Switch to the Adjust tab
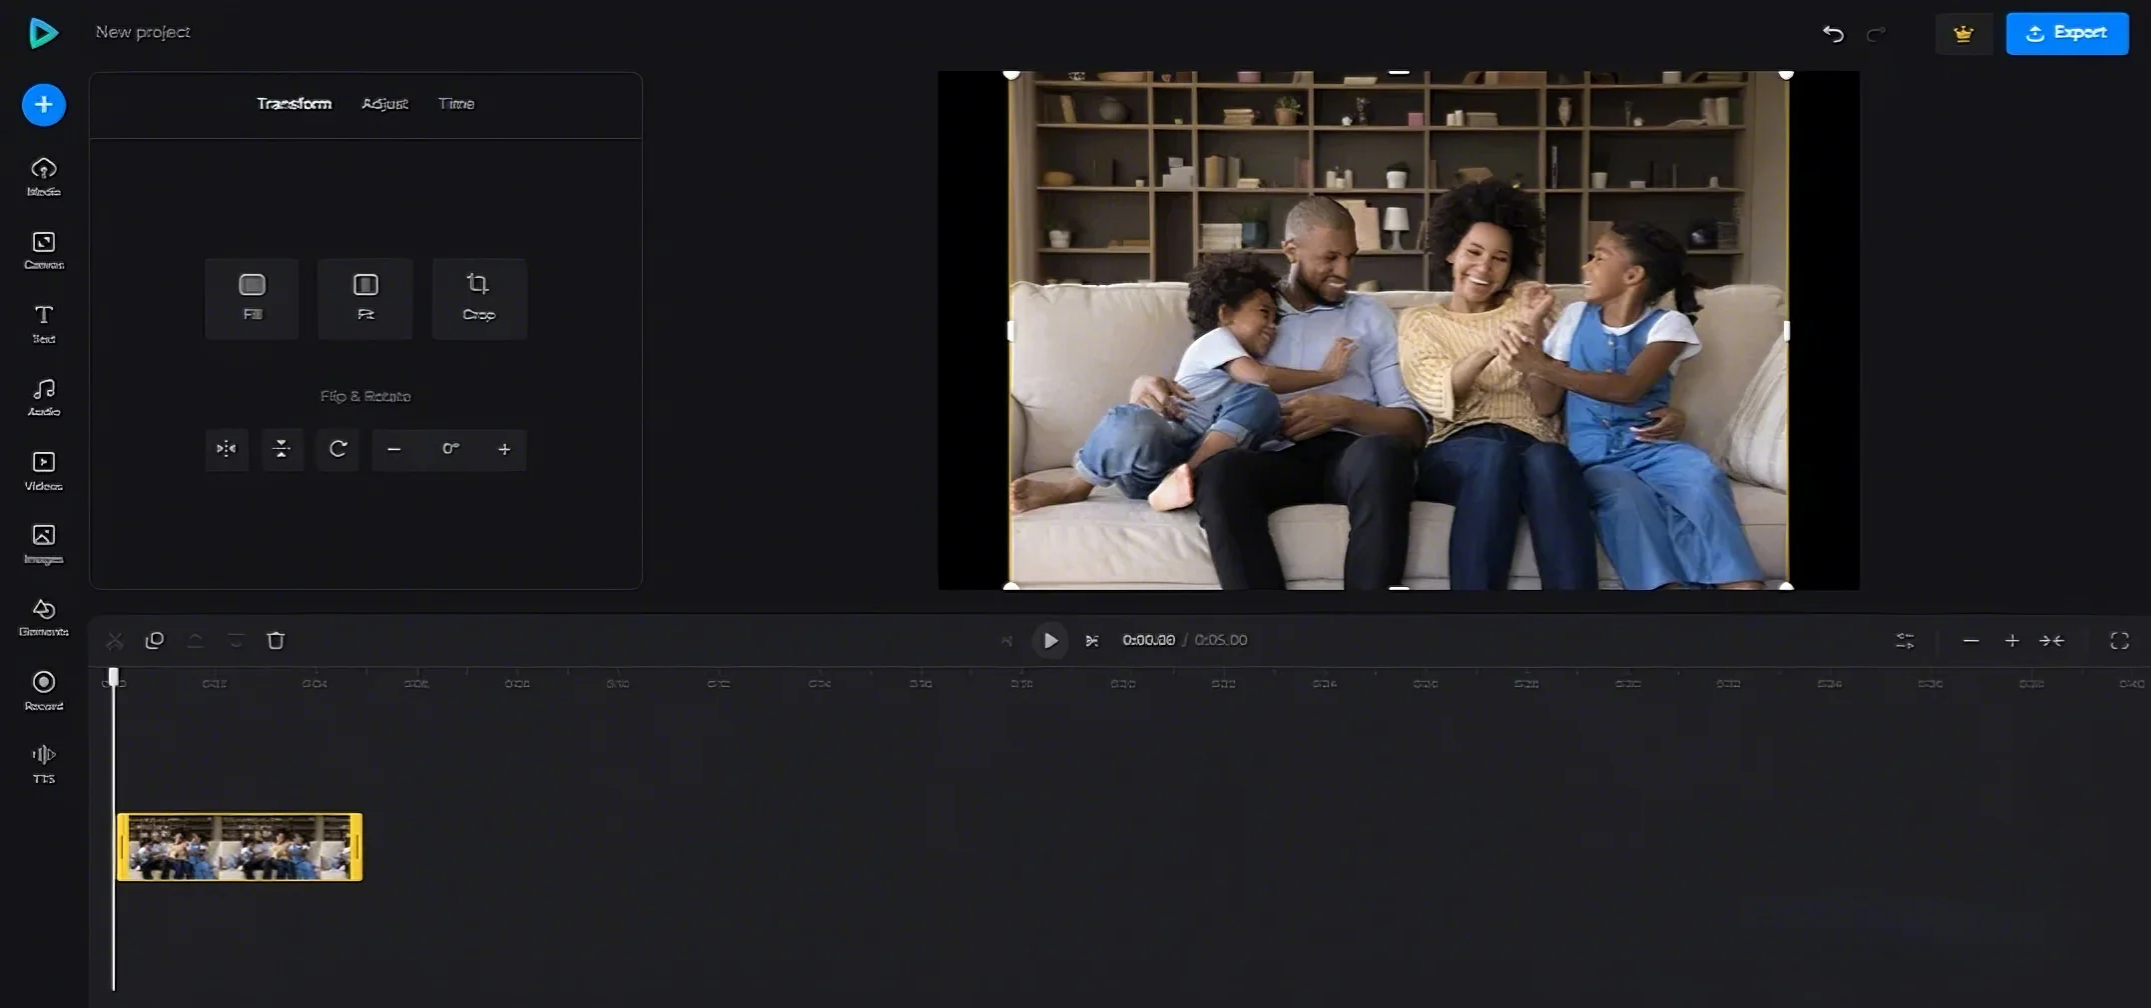 [384, 103]
